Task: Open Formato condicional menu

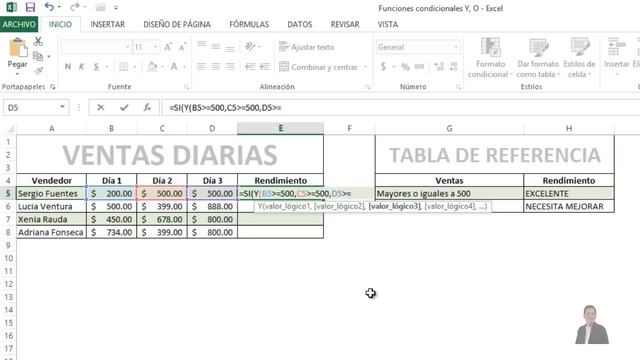Action: tap(490, 58)
